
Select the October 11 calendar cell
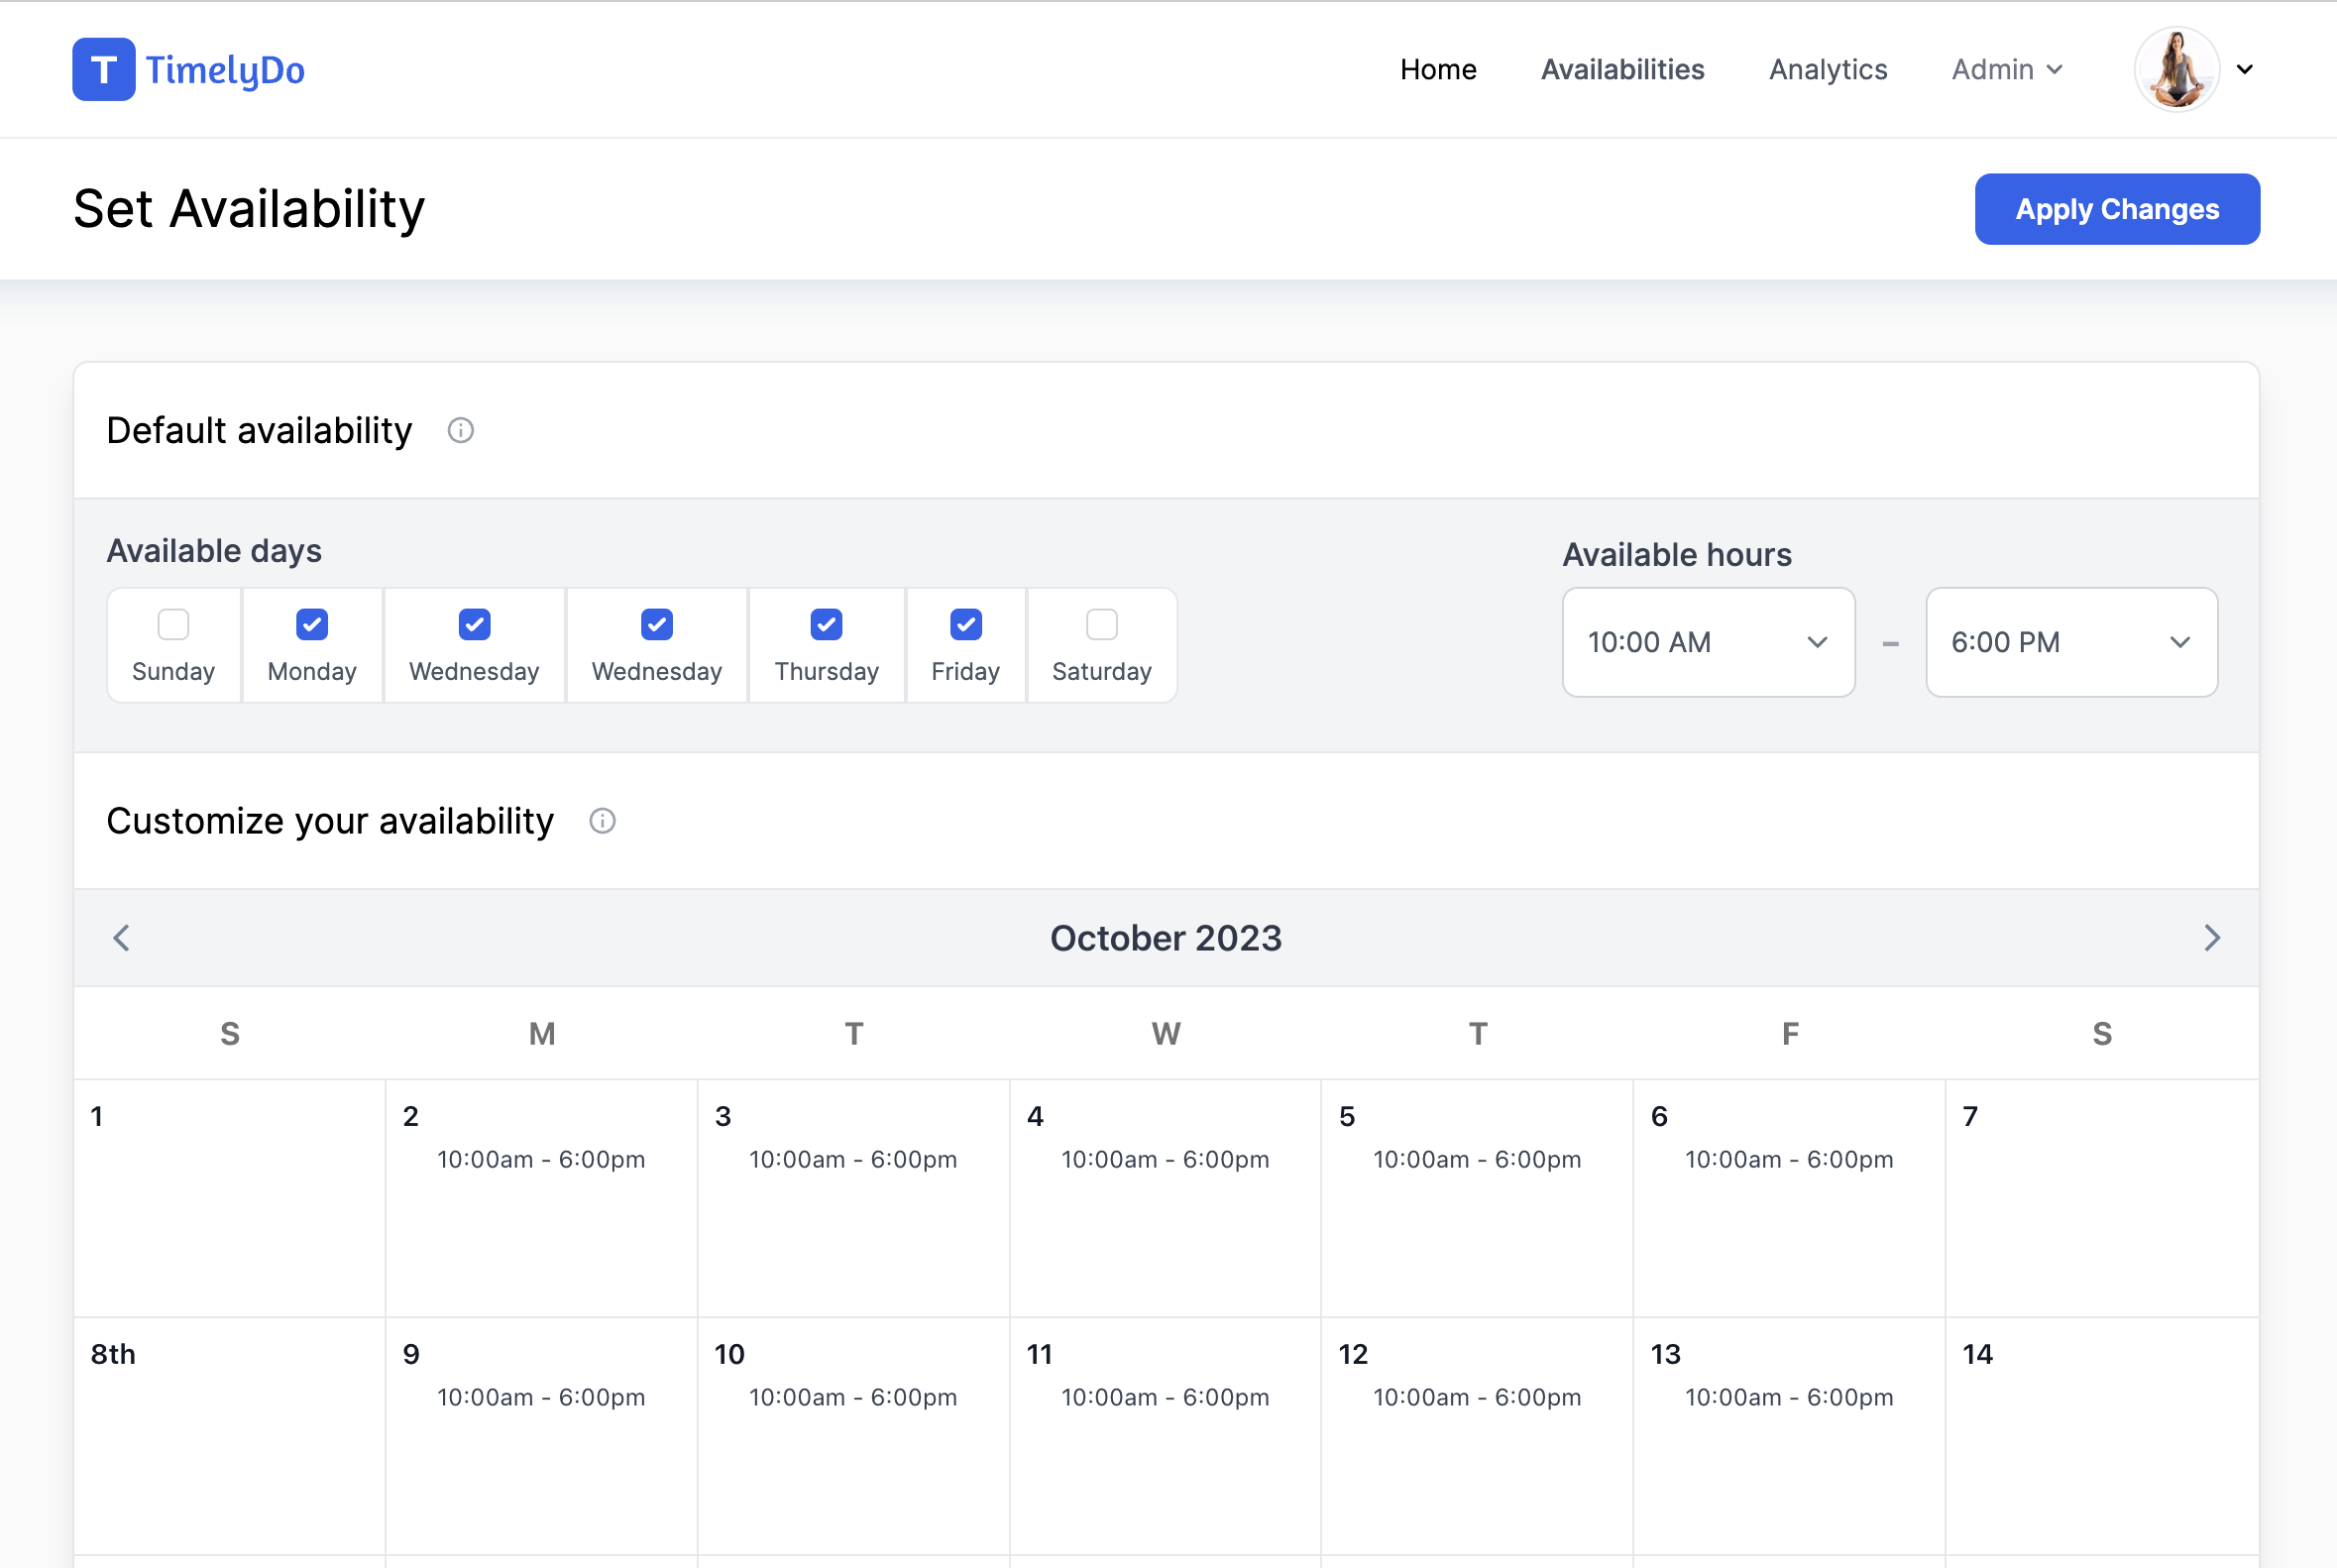(1165, 1436)
